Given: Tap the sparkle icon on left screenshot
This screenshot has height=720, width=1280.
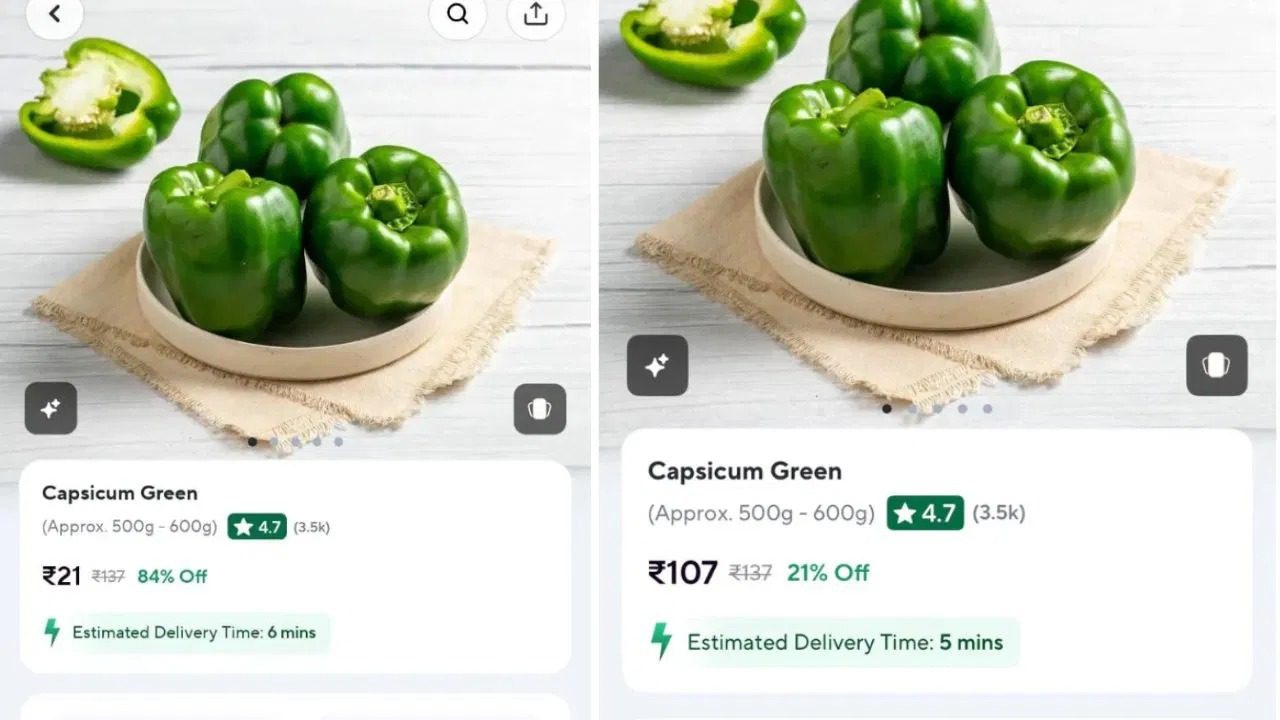Looking at the screenshot, I should [51, 408].
